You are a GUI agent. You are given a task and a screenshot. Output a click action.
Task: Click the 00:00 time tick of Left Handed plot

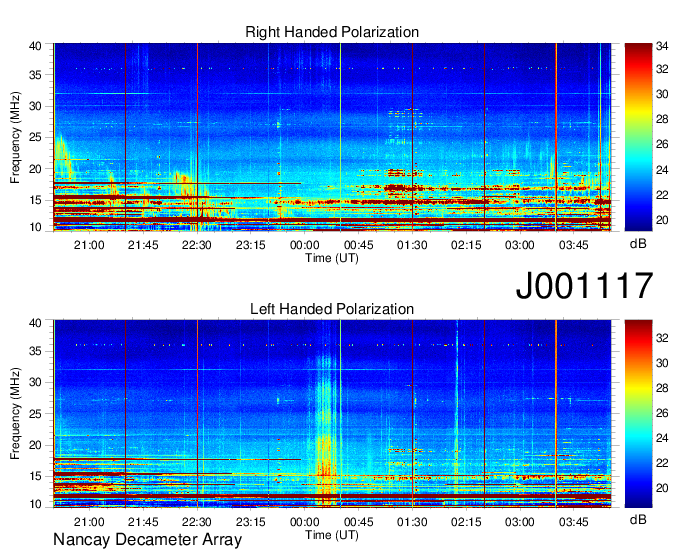[x=304, y=522]
